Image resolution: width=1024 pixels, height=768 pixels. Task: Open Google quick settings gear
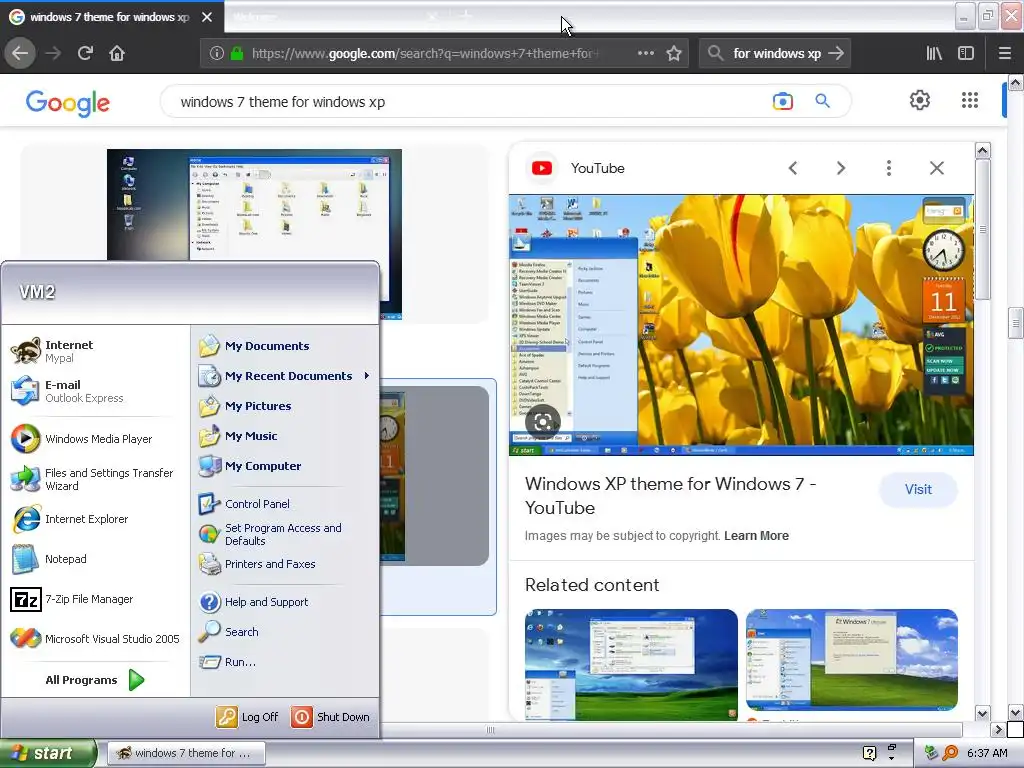pyautogui.click(x=920, y=100)
